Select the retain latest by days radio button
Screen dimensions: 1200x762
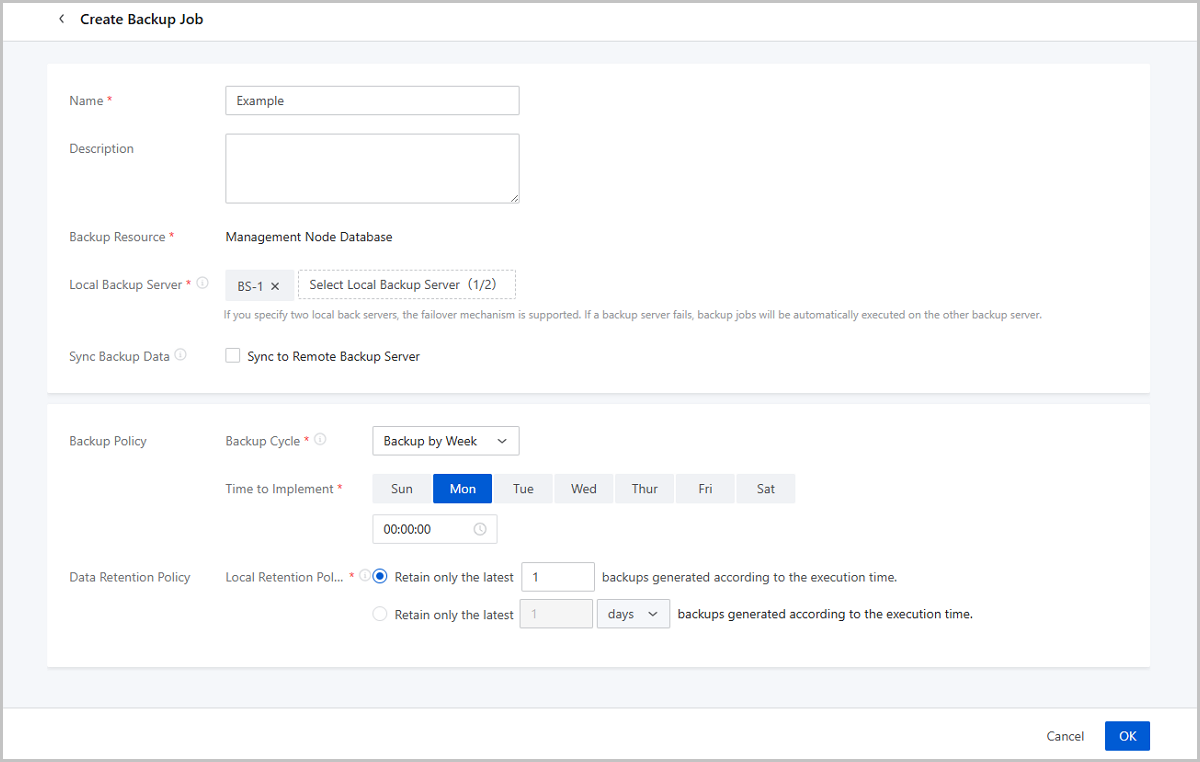(380, 614)
